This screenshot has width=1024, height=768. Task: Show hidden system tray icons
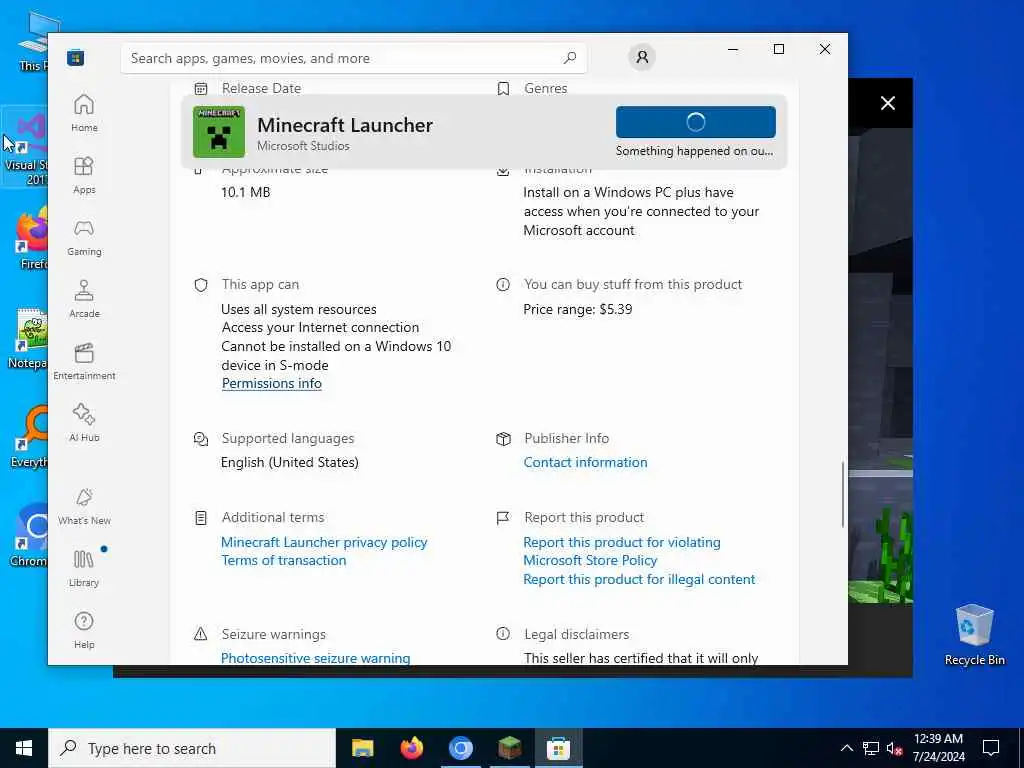(x=846, y=748)
